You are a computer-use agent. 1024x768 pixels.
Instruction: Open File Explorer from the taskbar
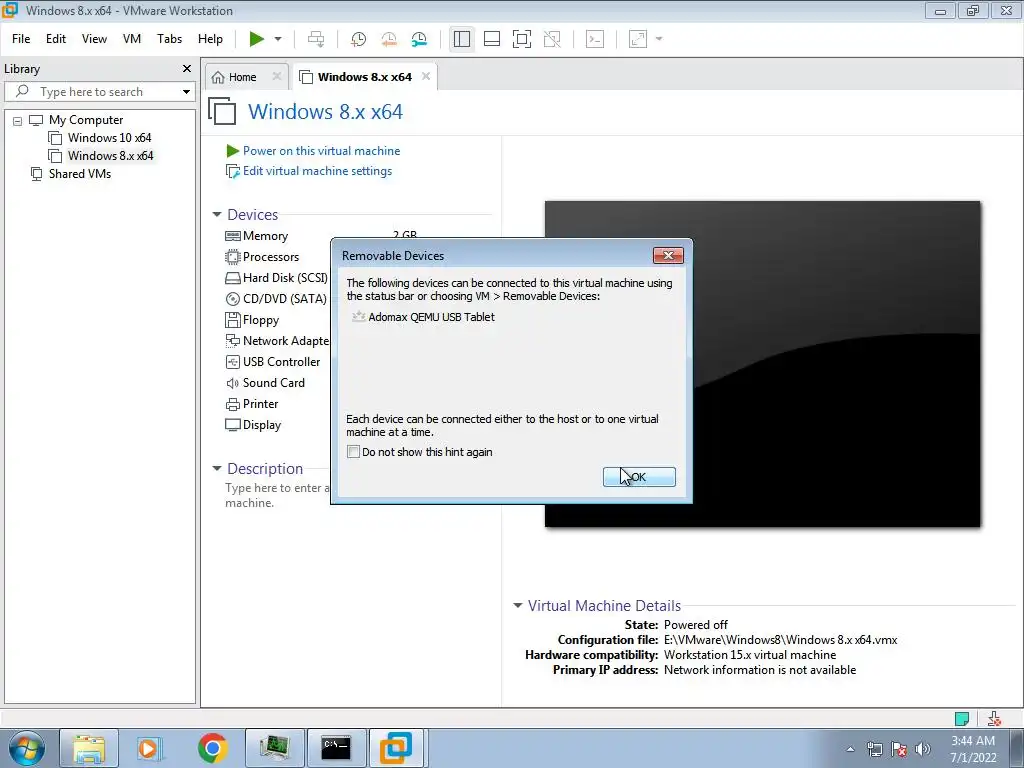pyautogui.click(x=89, y=748)
